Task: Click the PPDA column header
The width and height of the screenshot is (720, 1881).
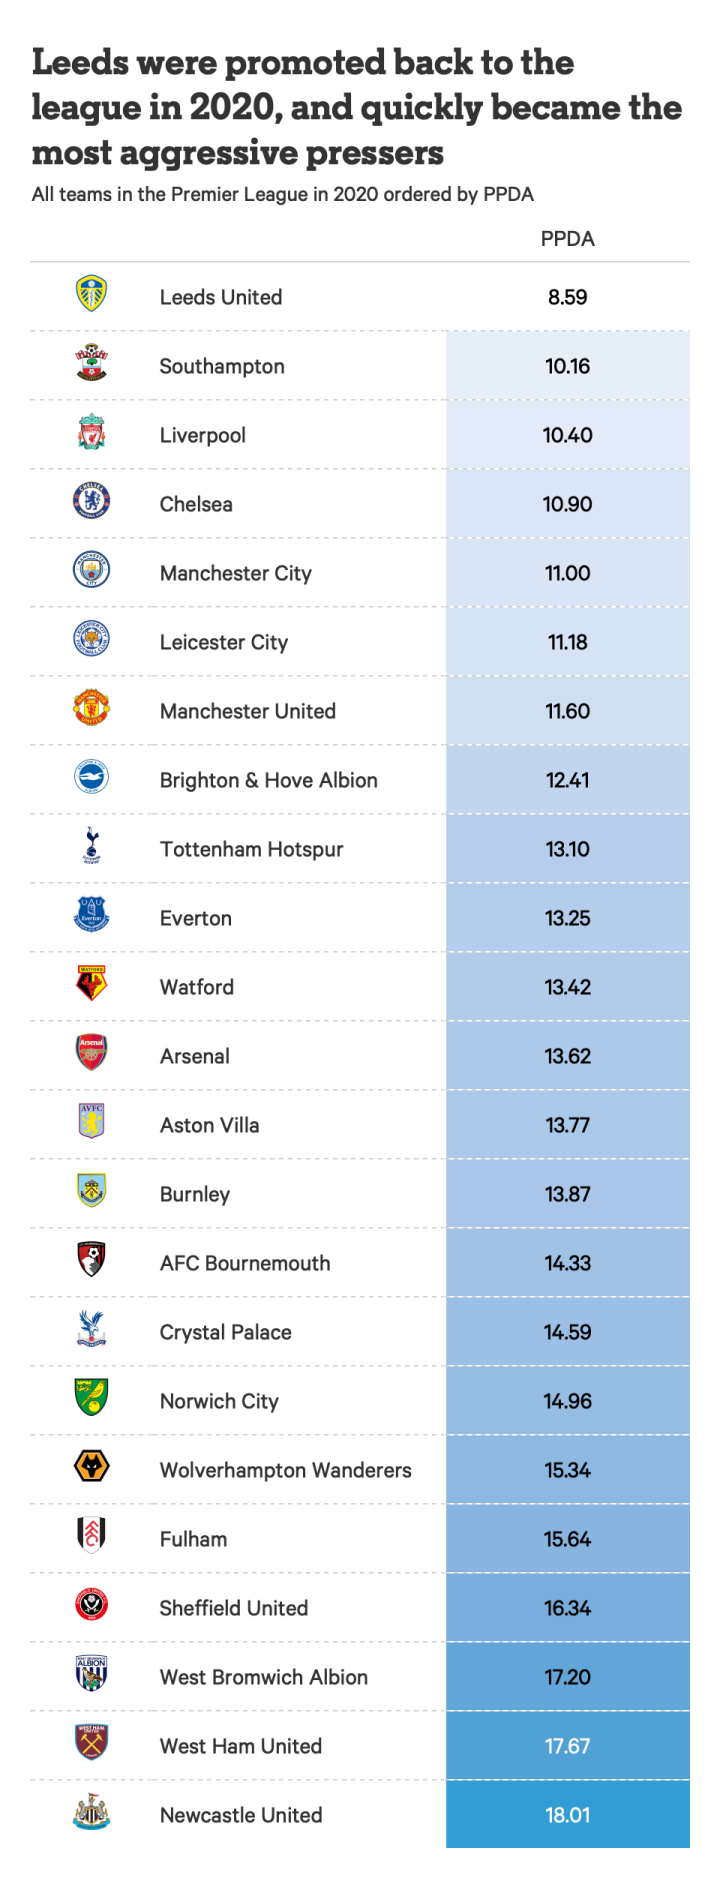Action: [x=567, y=239]
